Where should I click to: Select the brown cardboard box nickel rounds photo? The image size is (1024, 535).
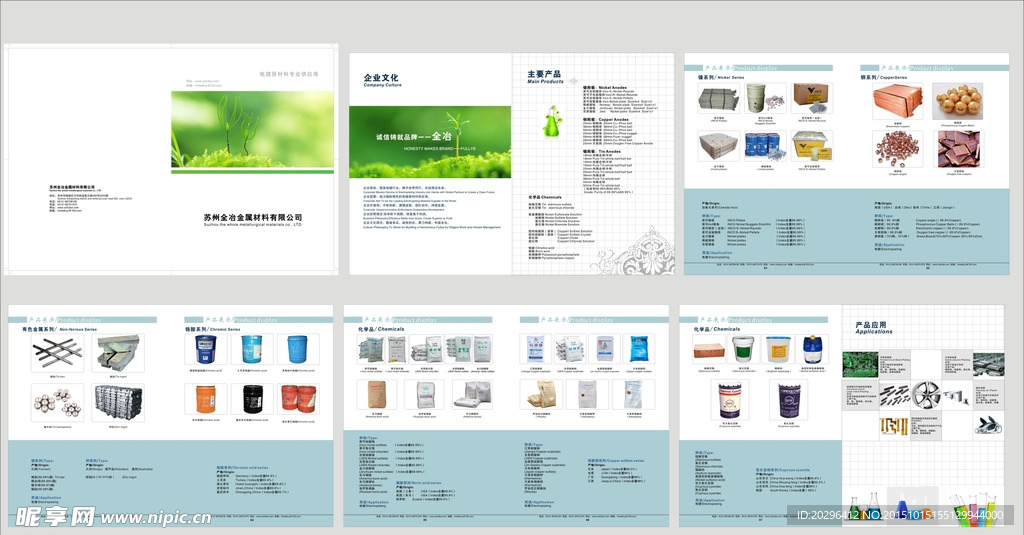tap(812, 99)
